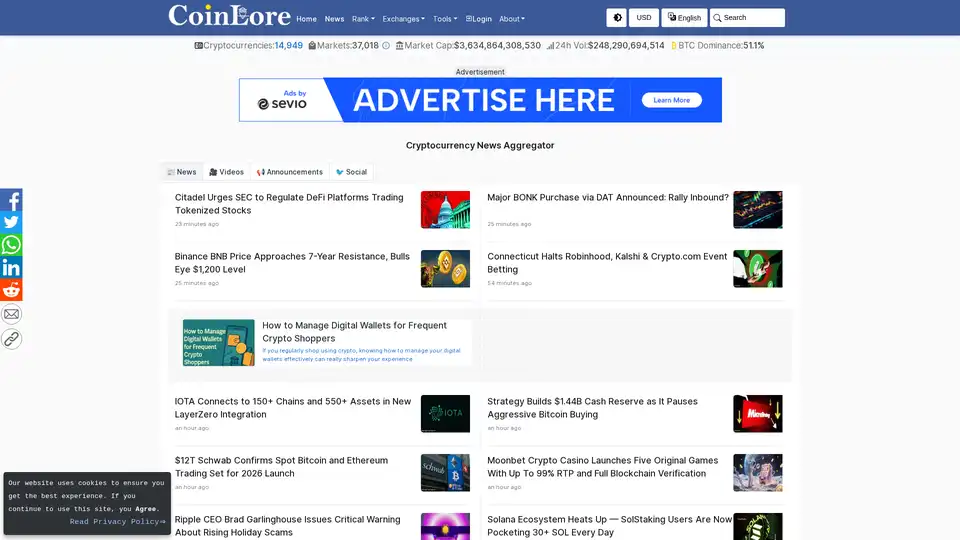Viewport: 960px width, 540px height.
Task: Click Capitol building article thumbnail
Action: point(445,209)
